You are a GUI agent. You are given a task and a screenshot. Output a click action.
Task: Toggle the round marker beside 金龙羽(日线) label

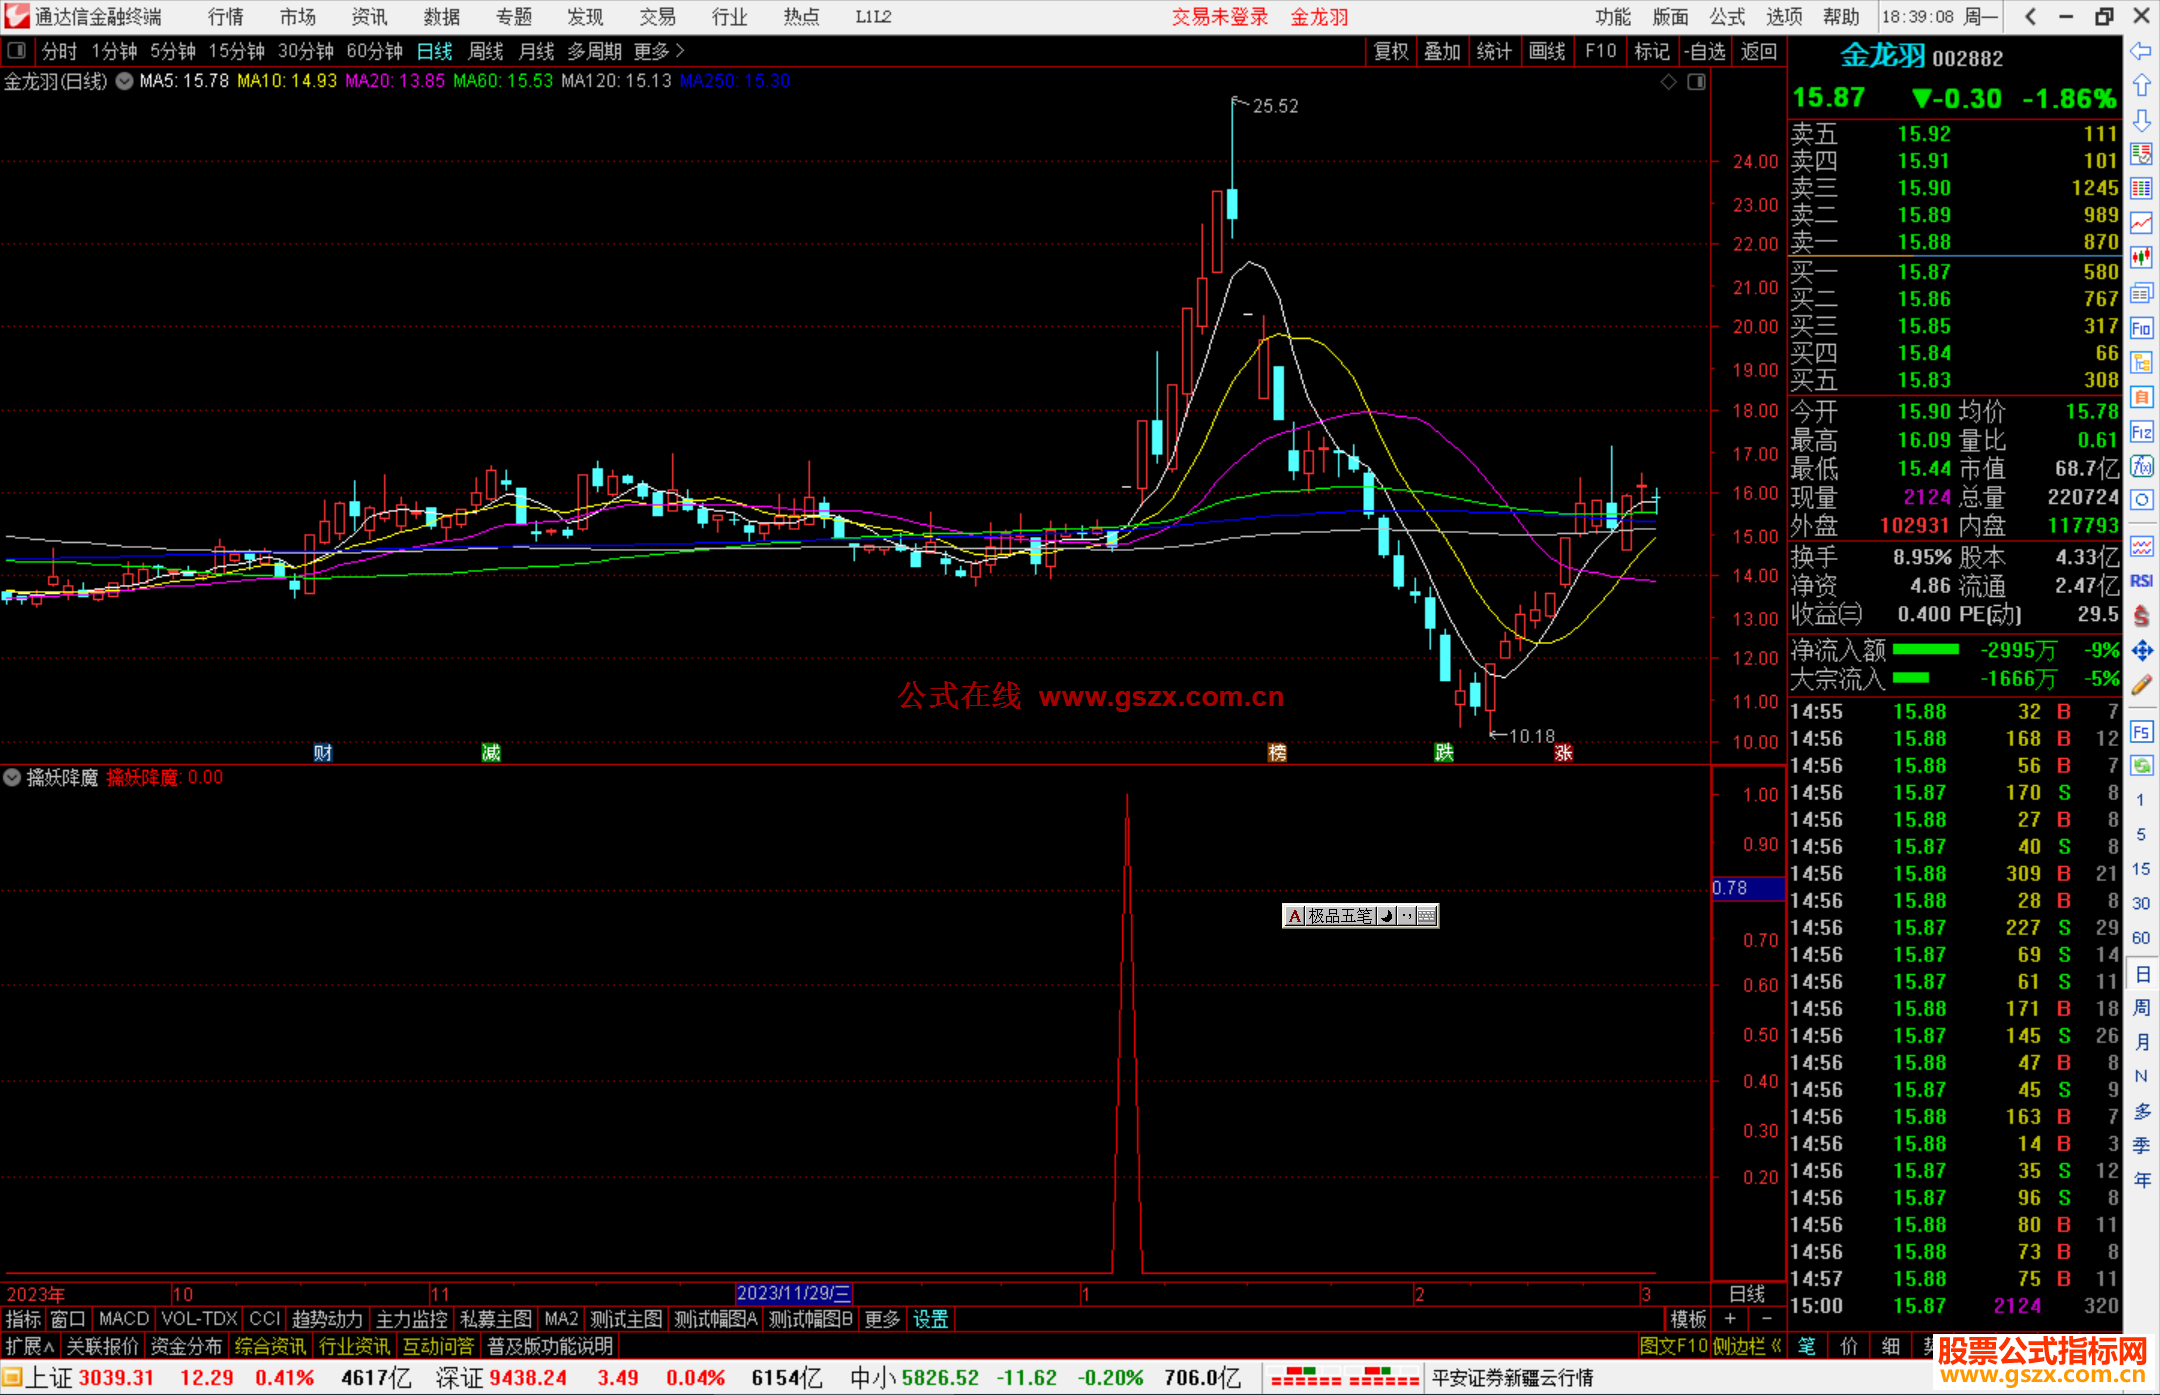pos(125,82)
